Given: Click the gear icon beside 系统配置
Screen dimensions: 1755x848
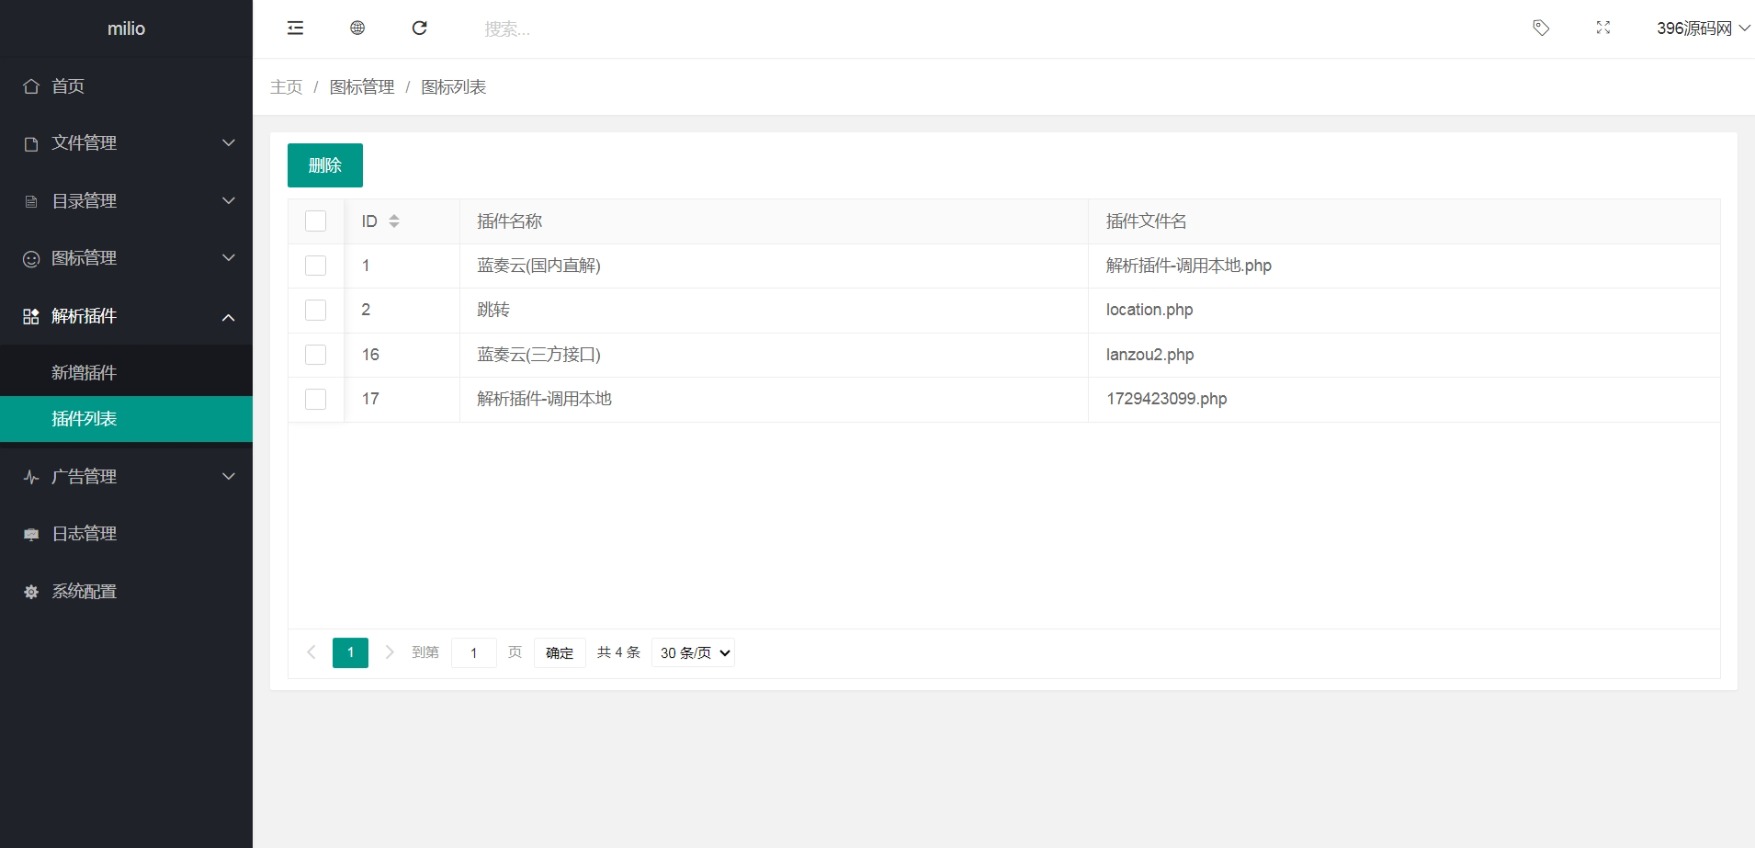Looking at the screenshot, I should 31,592.
